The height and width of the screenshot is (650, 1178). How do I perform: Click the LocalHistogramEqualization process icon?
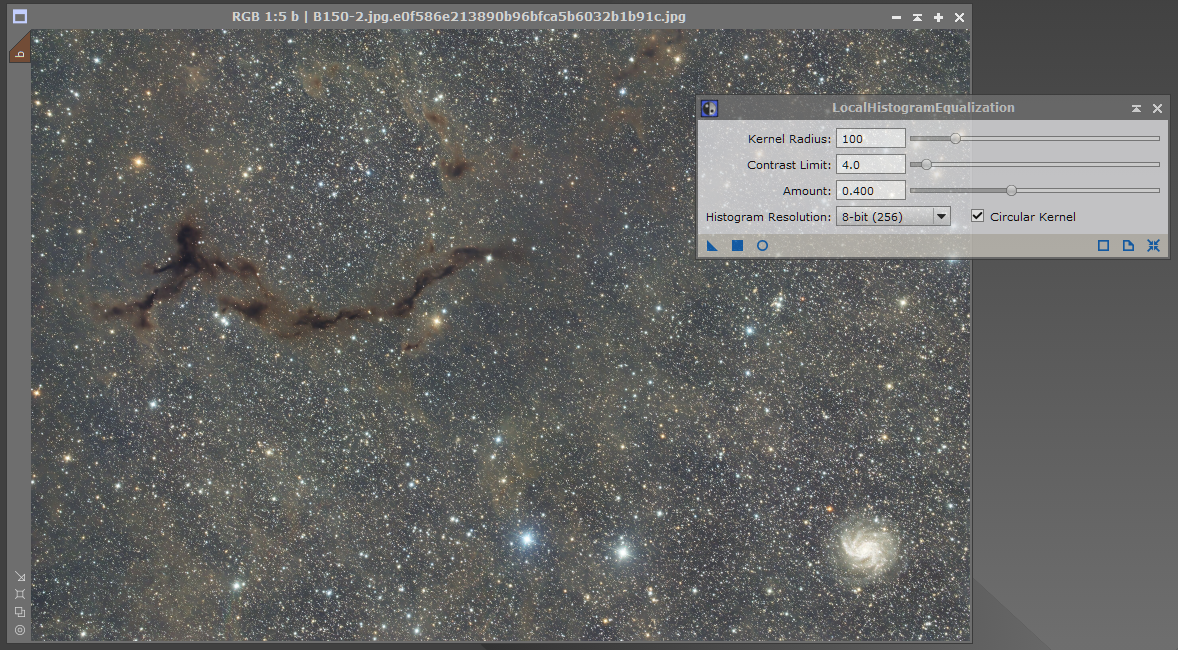(709, 108)
